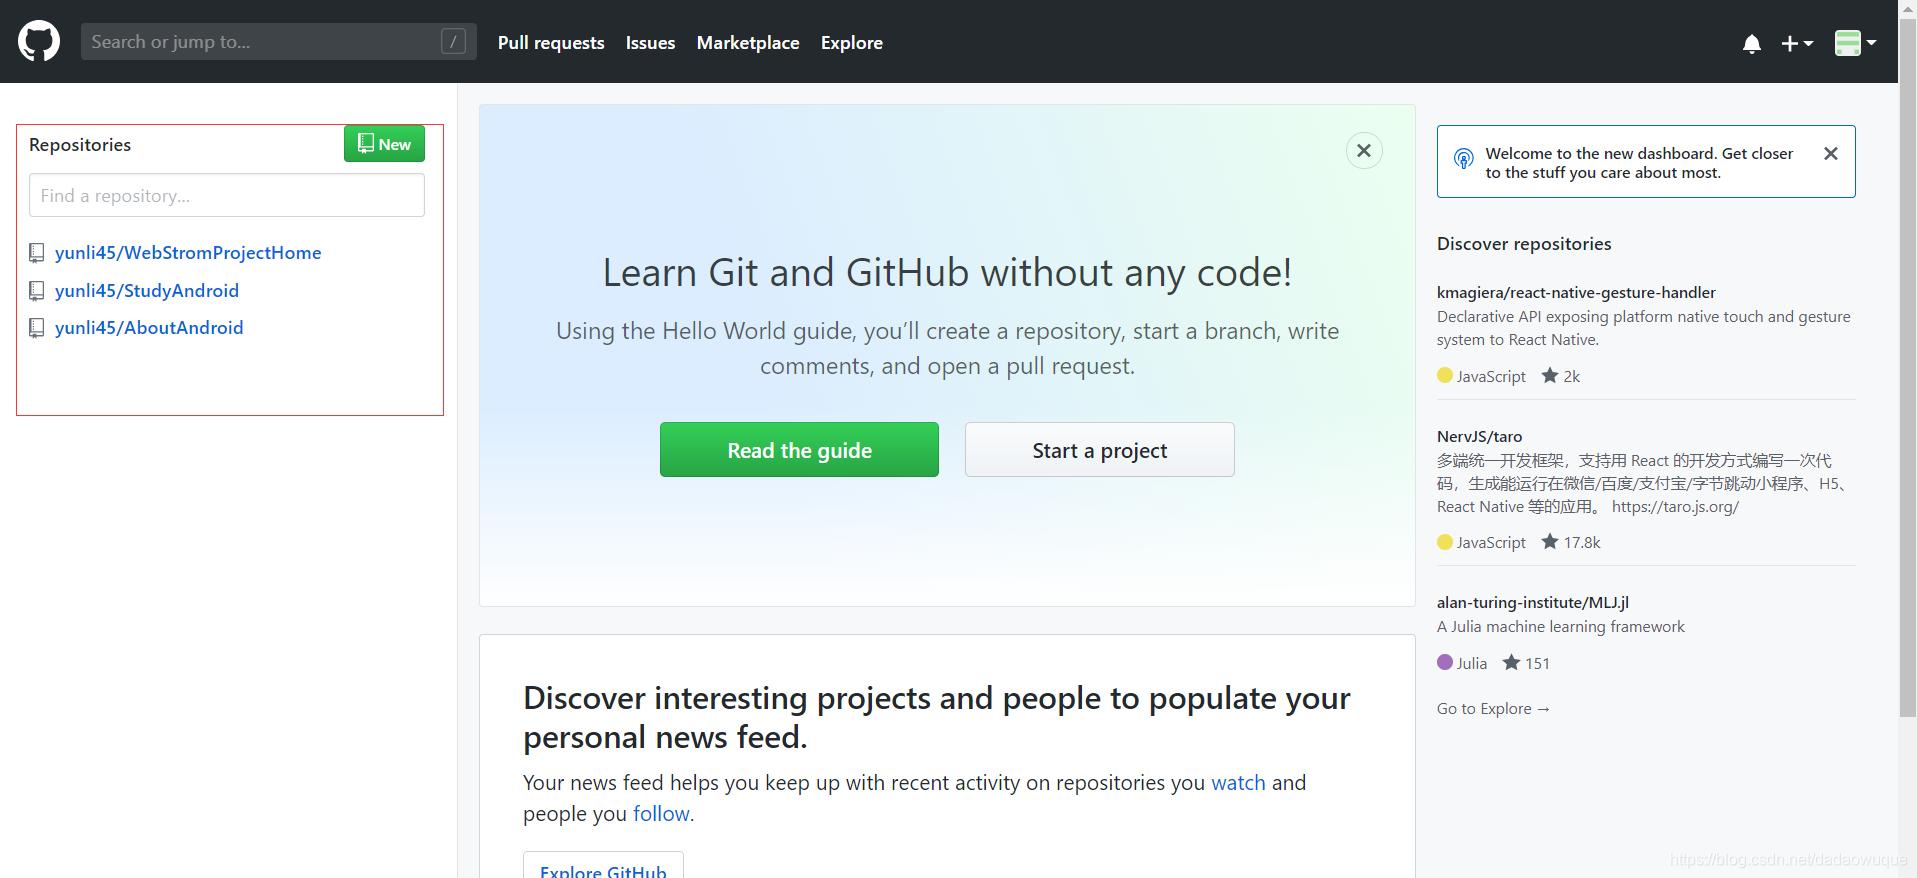Viewport: 1917px width, 878px height.
Task: Open the GitHub Octocat home logo
Action: click(39, 42)
